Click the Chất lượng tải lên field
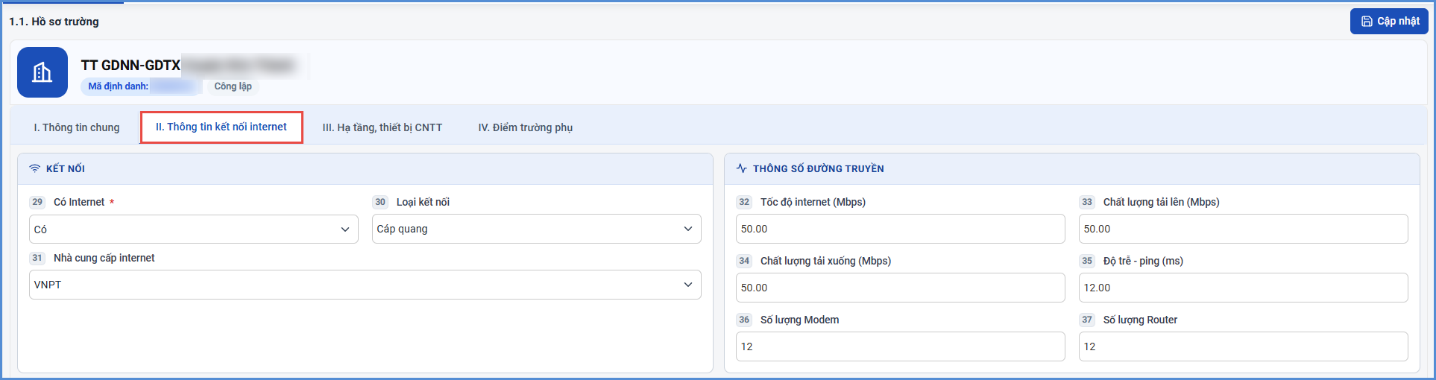Viewport: 1436px width, 380px height. [1243, 229]
